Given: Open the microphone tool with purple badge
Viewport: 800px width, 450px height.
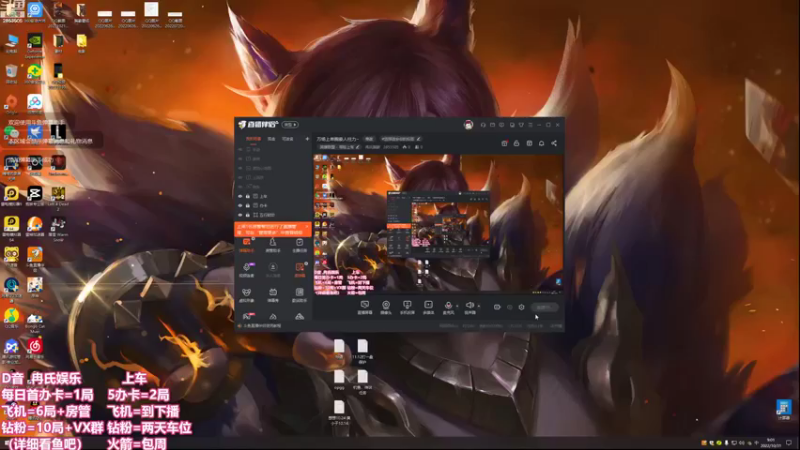Looking at the screenshot, I should click(x=246, y=269).
